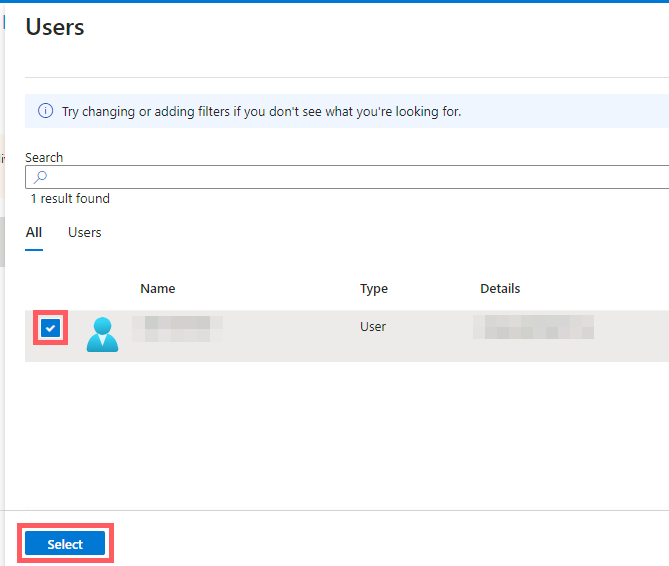Switch to the All tab
The image size is (669, 566).
click(x=34, y=232)
